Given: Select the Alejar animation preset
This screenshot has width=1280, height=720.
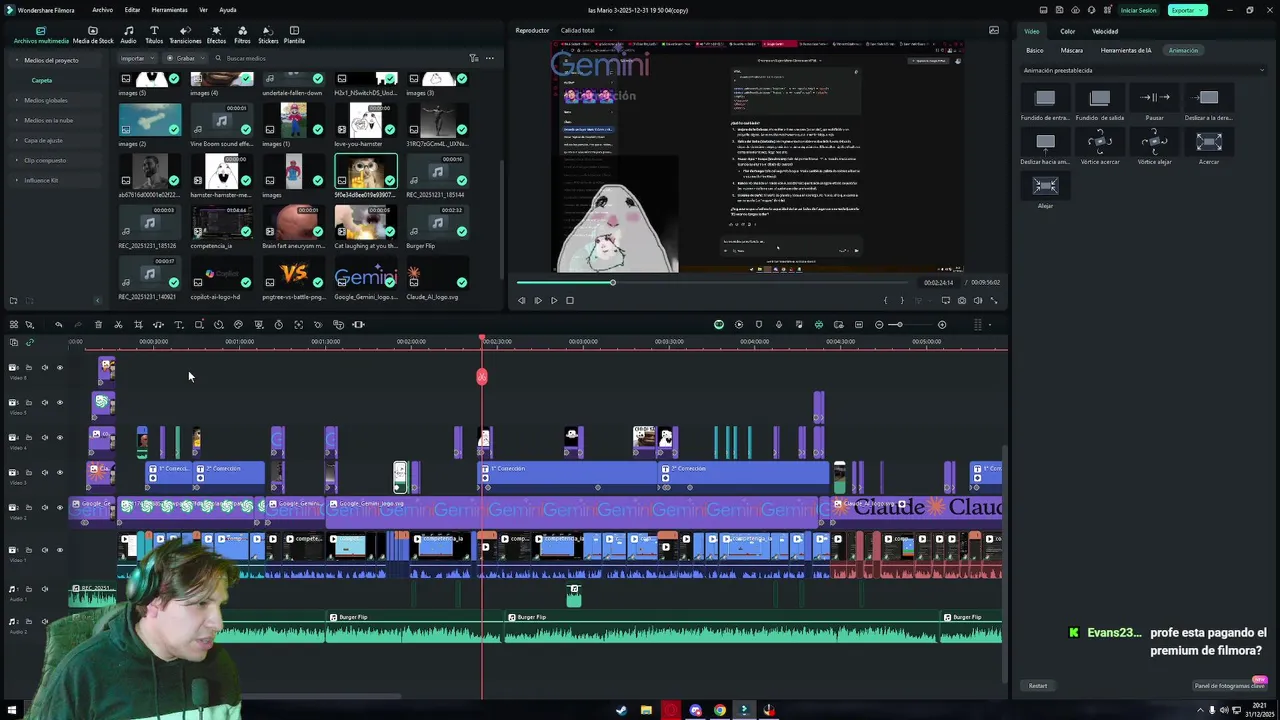Looking at the screenshot, I should 1045,191.
